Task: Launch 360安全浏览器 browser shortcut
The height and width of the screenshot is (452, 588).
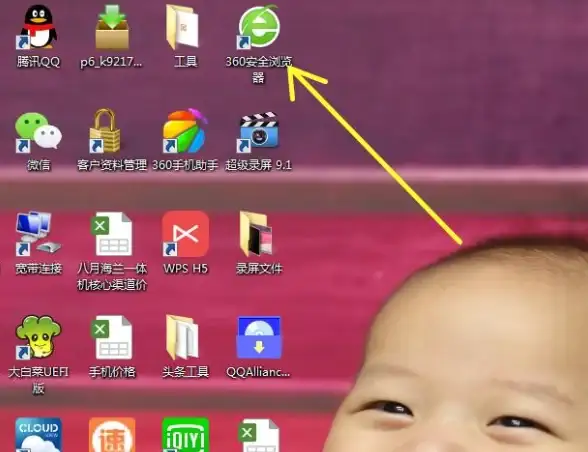Action: coord(259,27)
